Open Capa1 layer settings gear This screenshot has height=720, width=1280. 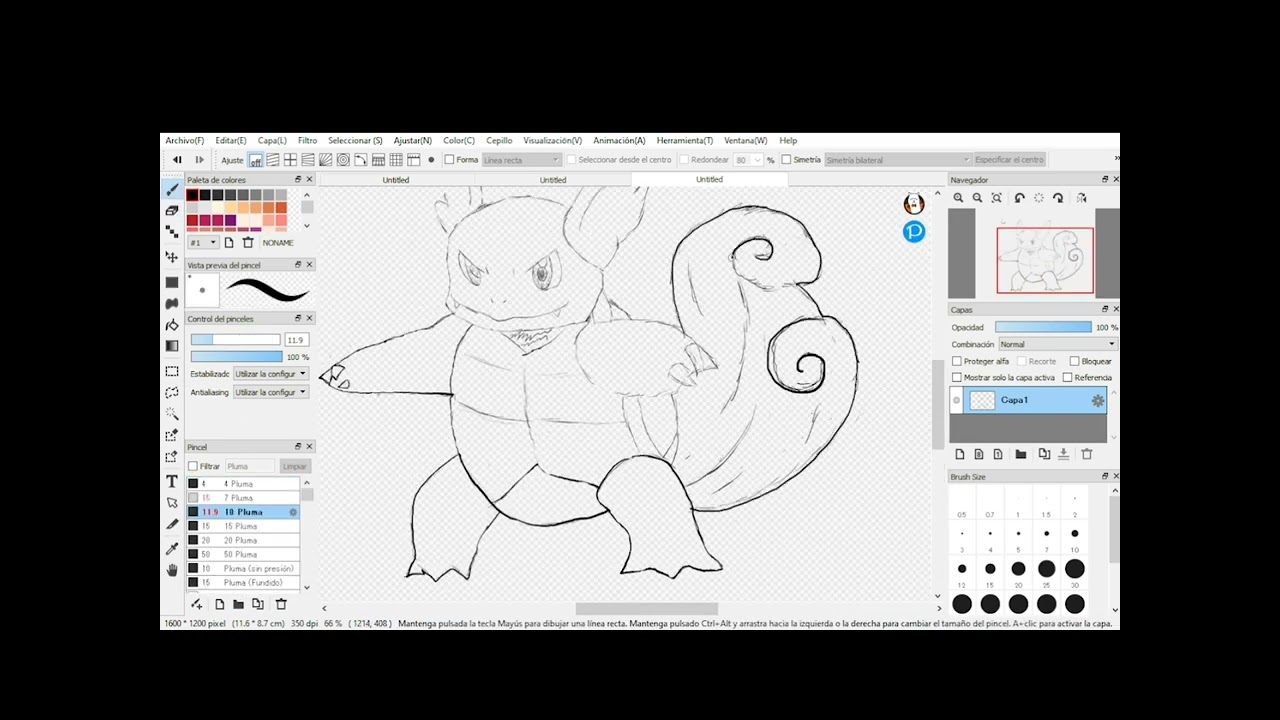coord(1097,400)
